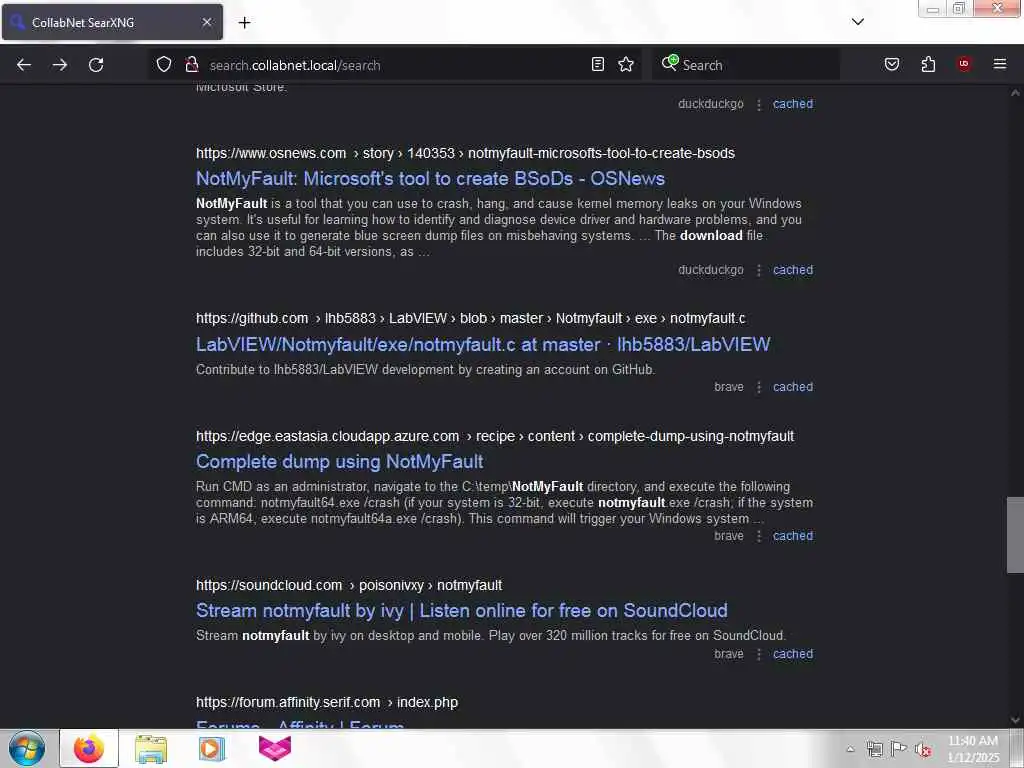Go forward to next page

point(60,65)
